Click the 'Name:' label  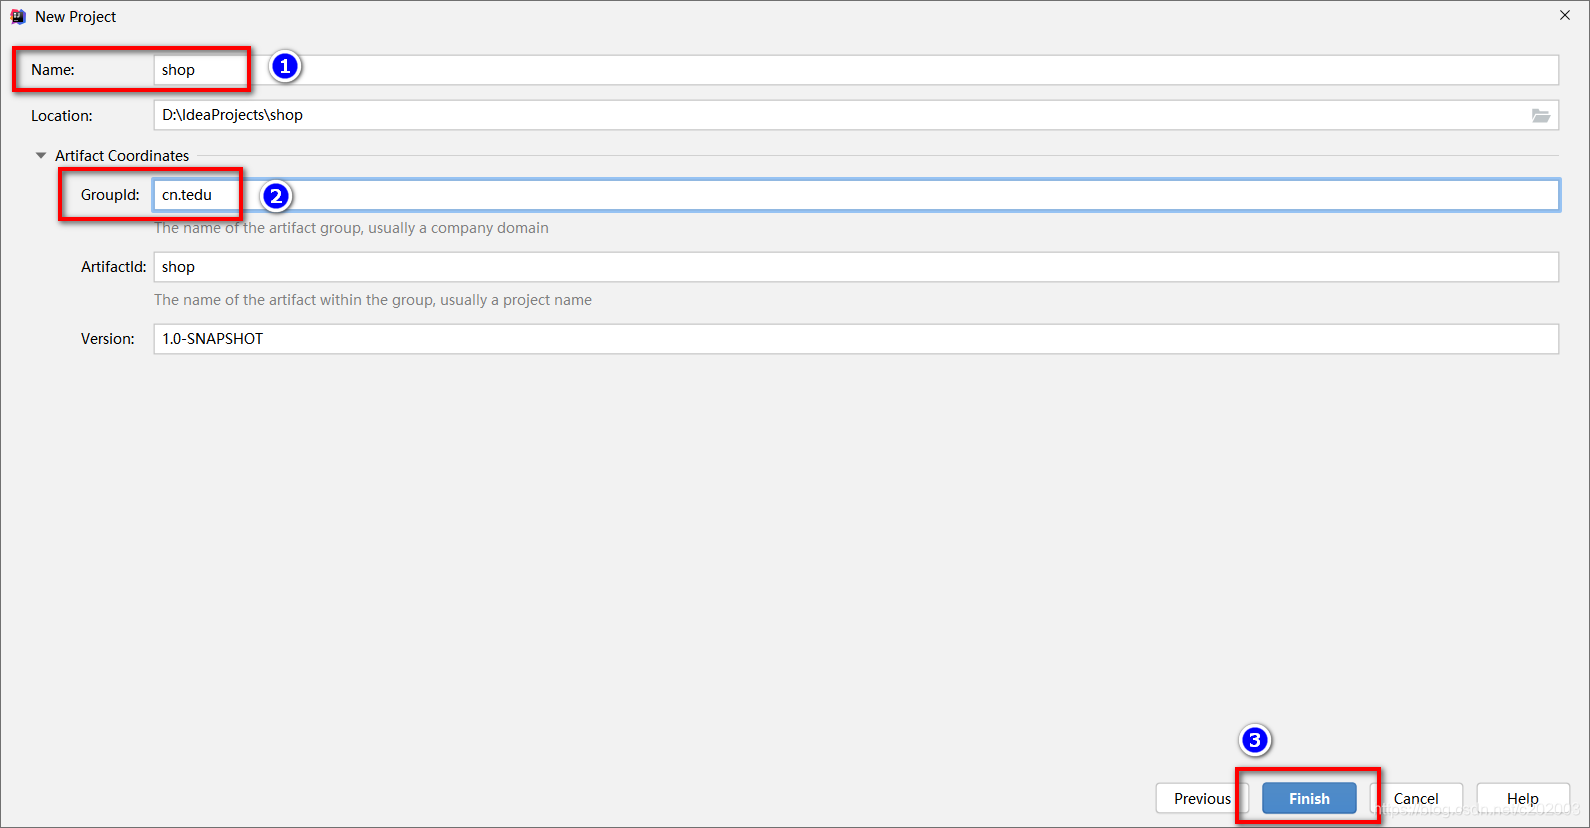53,70
